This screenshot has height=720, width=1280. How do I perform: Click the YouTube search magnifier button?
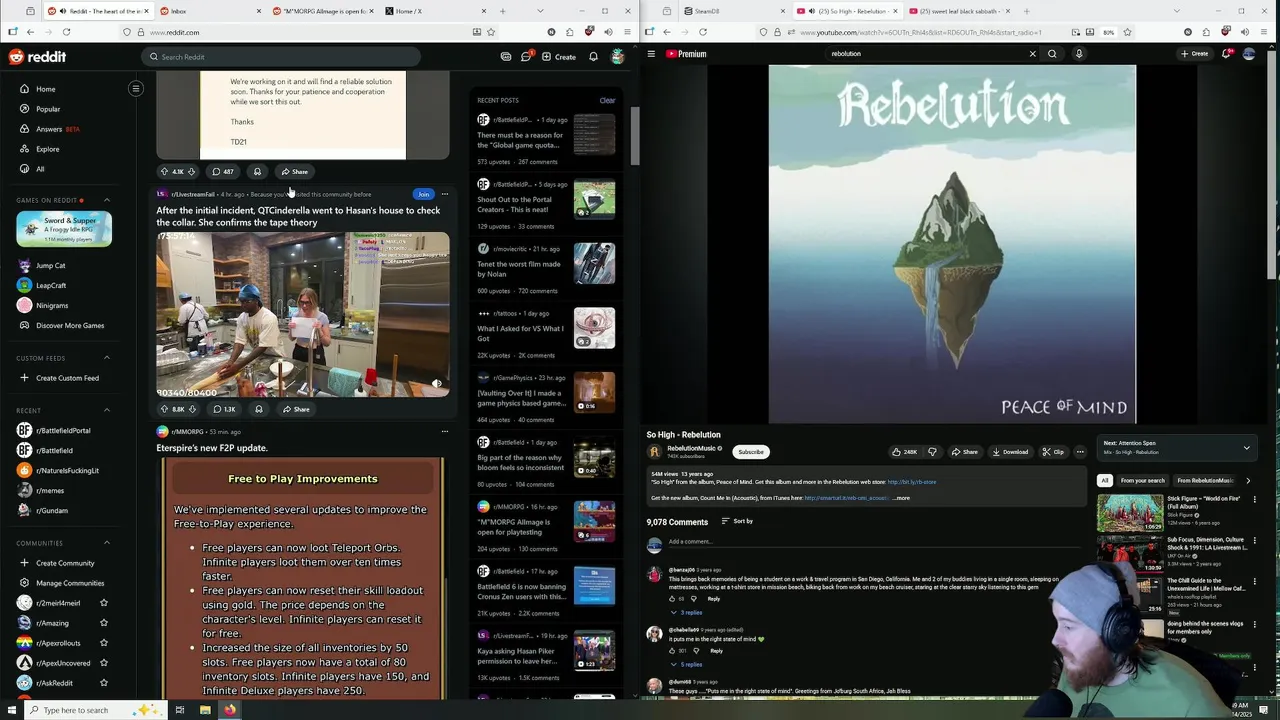pyautogui.click(x=1052, y=54)
